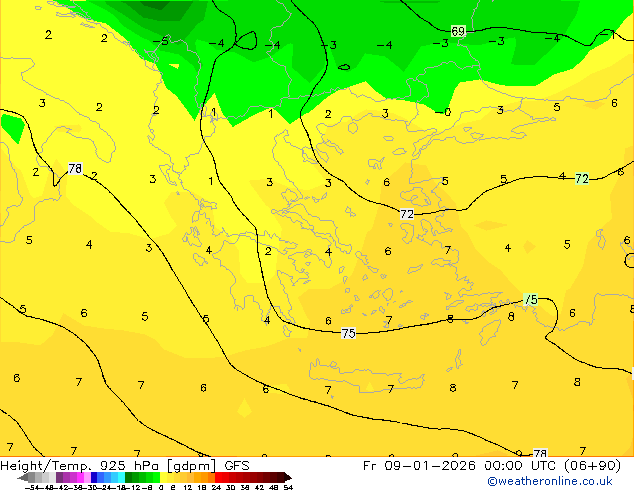Click the '69' contour height label
The height and width of the screenshot is (490, 634).
tap(458, 31)
